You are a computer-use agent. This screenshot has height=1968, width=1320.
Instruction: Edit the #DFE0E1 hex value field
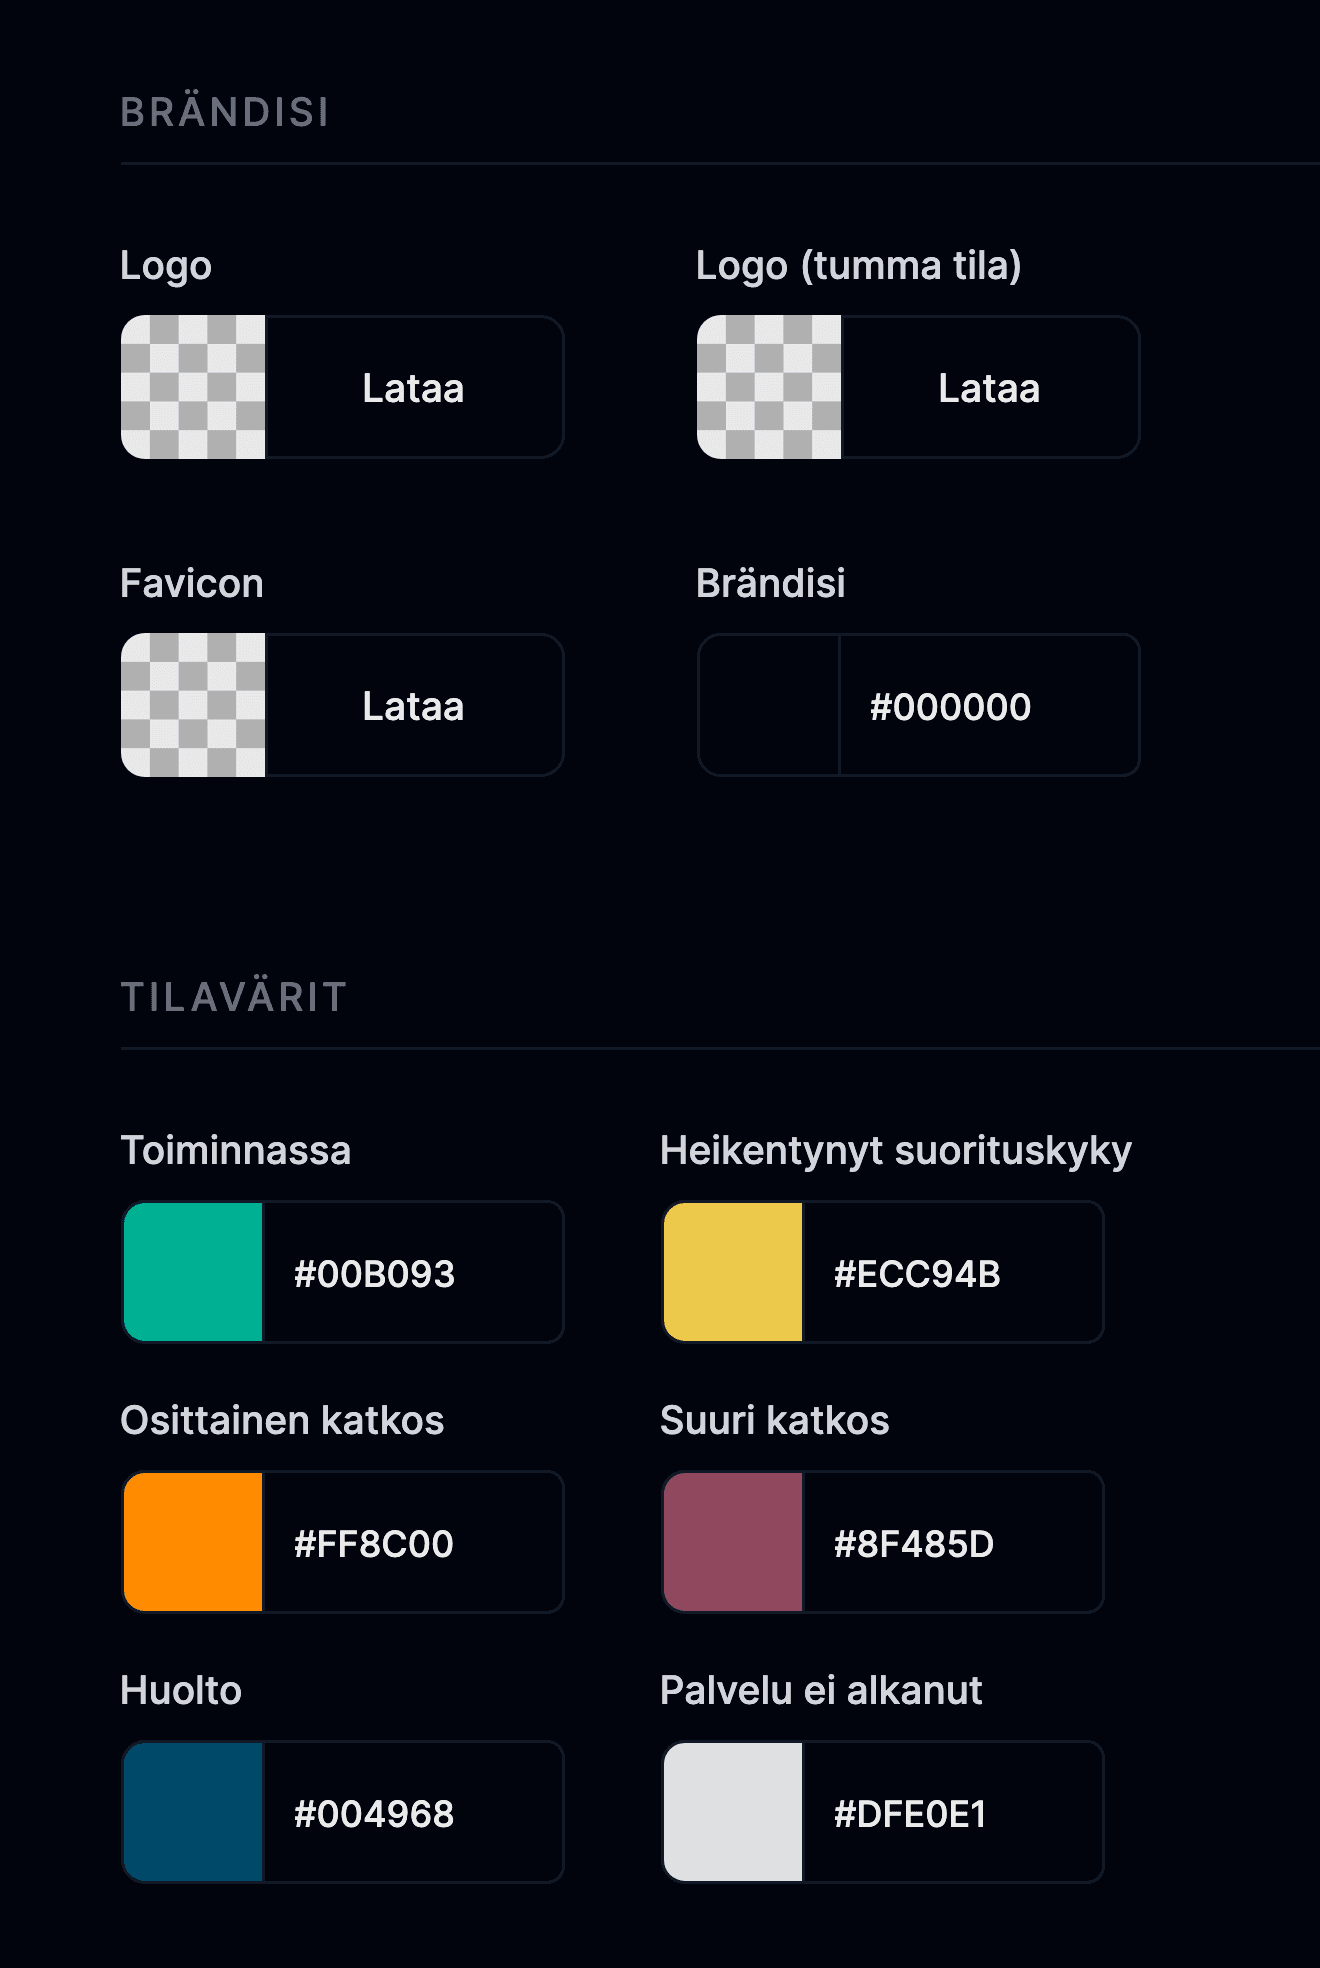(953, 1812)
